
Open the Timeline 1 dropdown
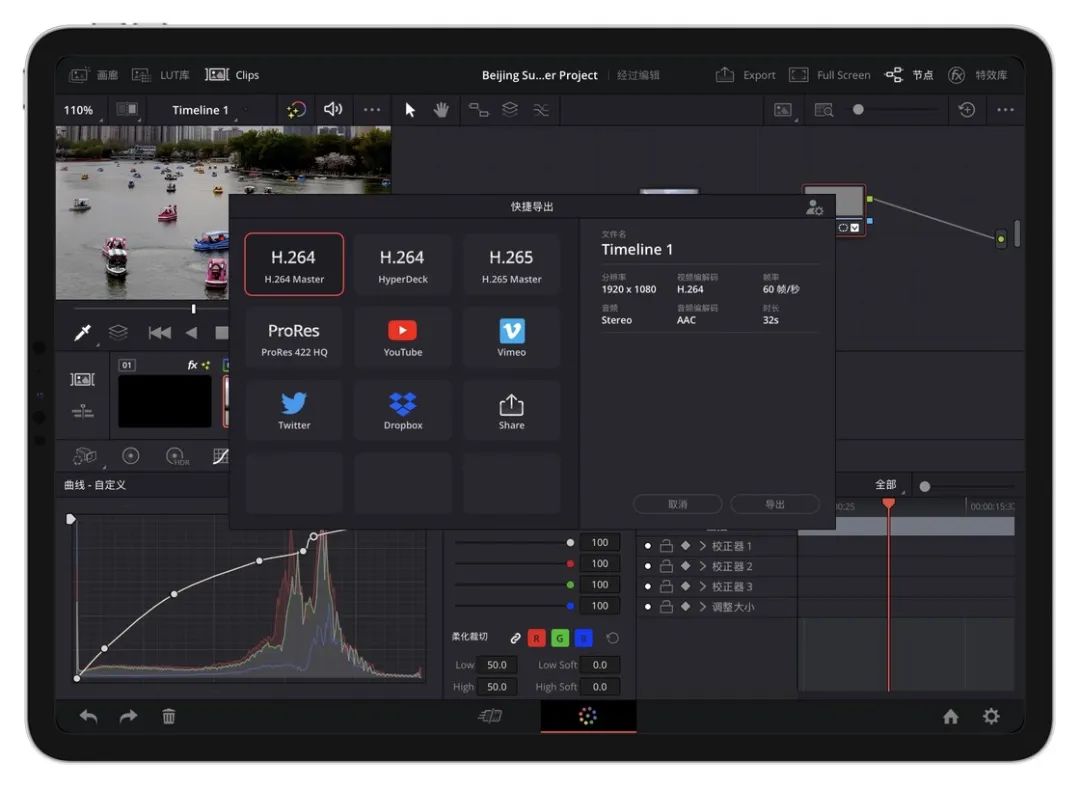pos(203,110)
